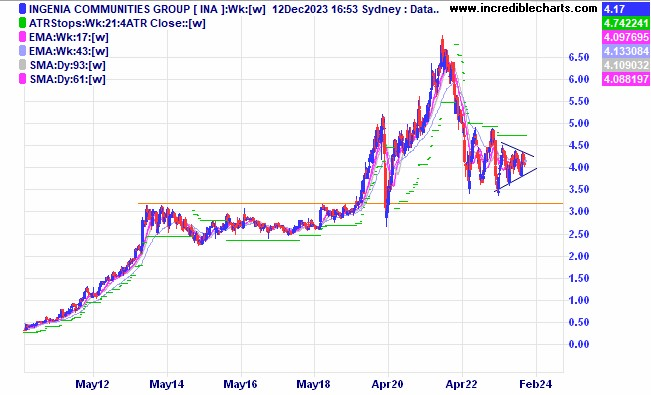Select the EMA:Wk:43:[w] legend label
Screen dimensions: 651x395
(69, 51)
